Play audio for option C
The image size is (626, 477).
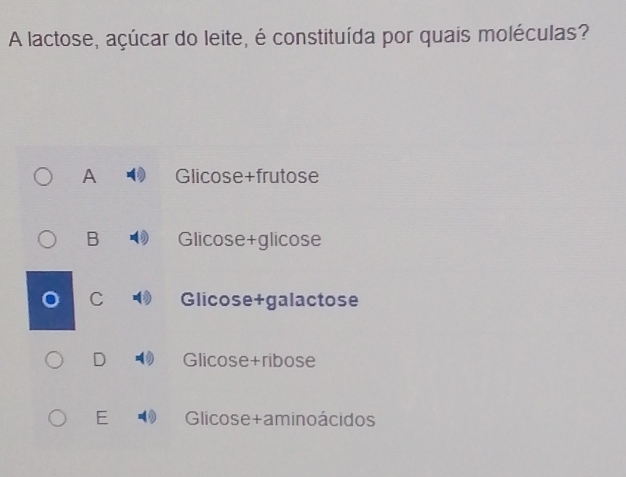143,299
